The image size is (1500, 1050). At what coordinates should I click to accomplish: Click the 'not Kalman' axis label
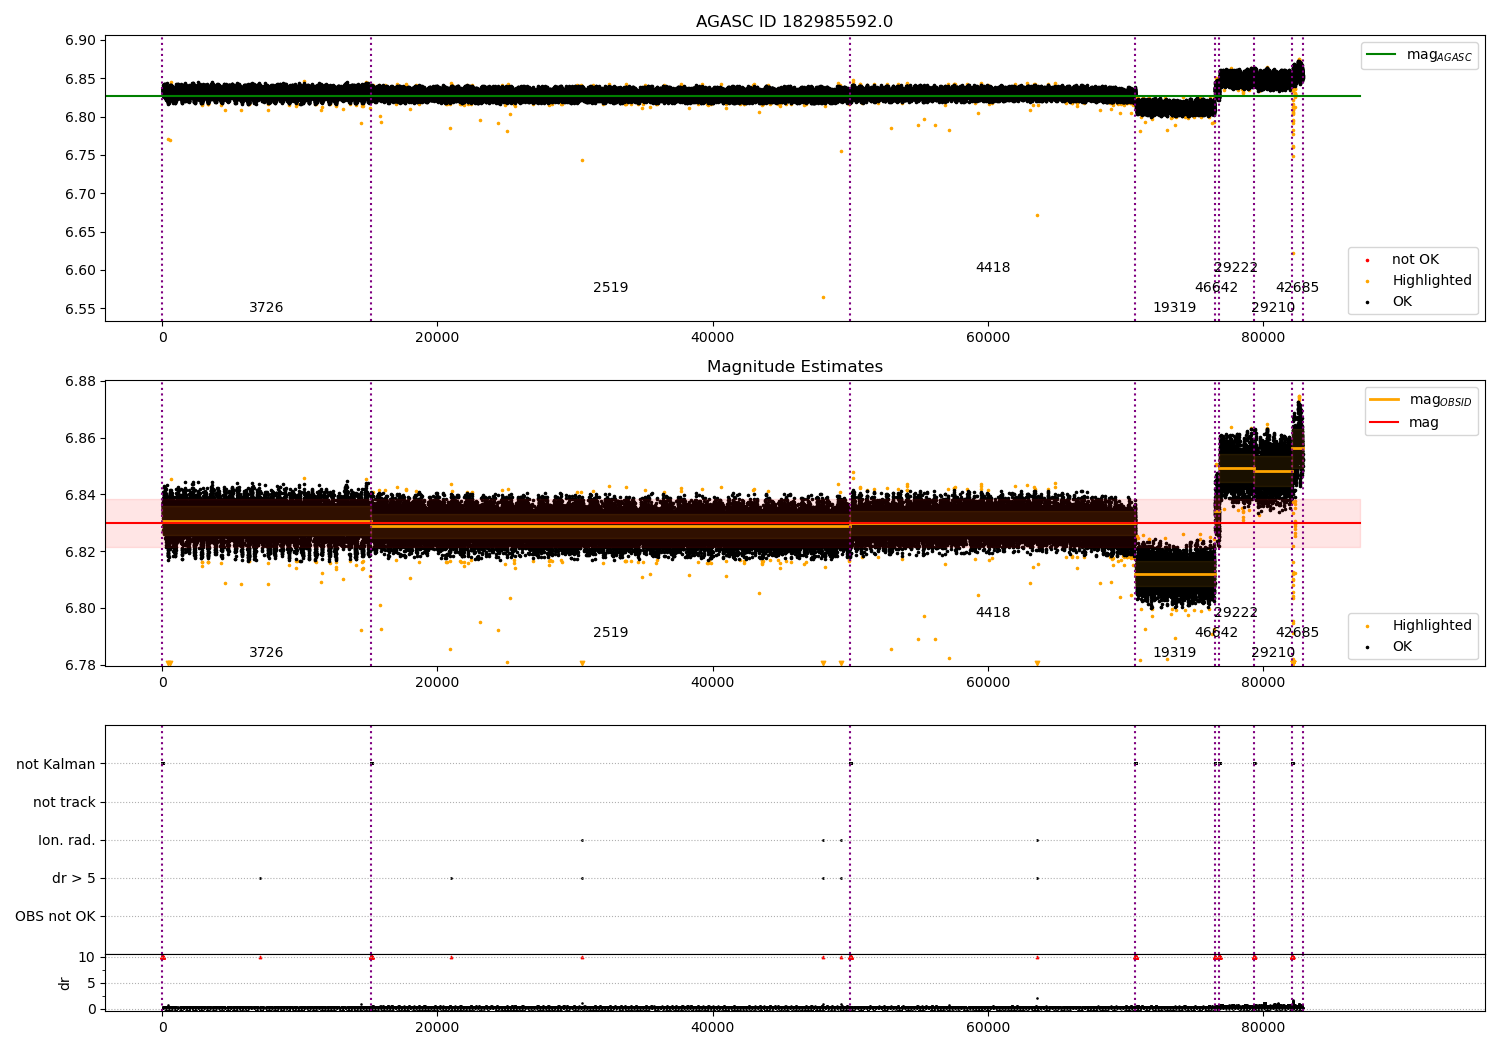tap(56, 764)
